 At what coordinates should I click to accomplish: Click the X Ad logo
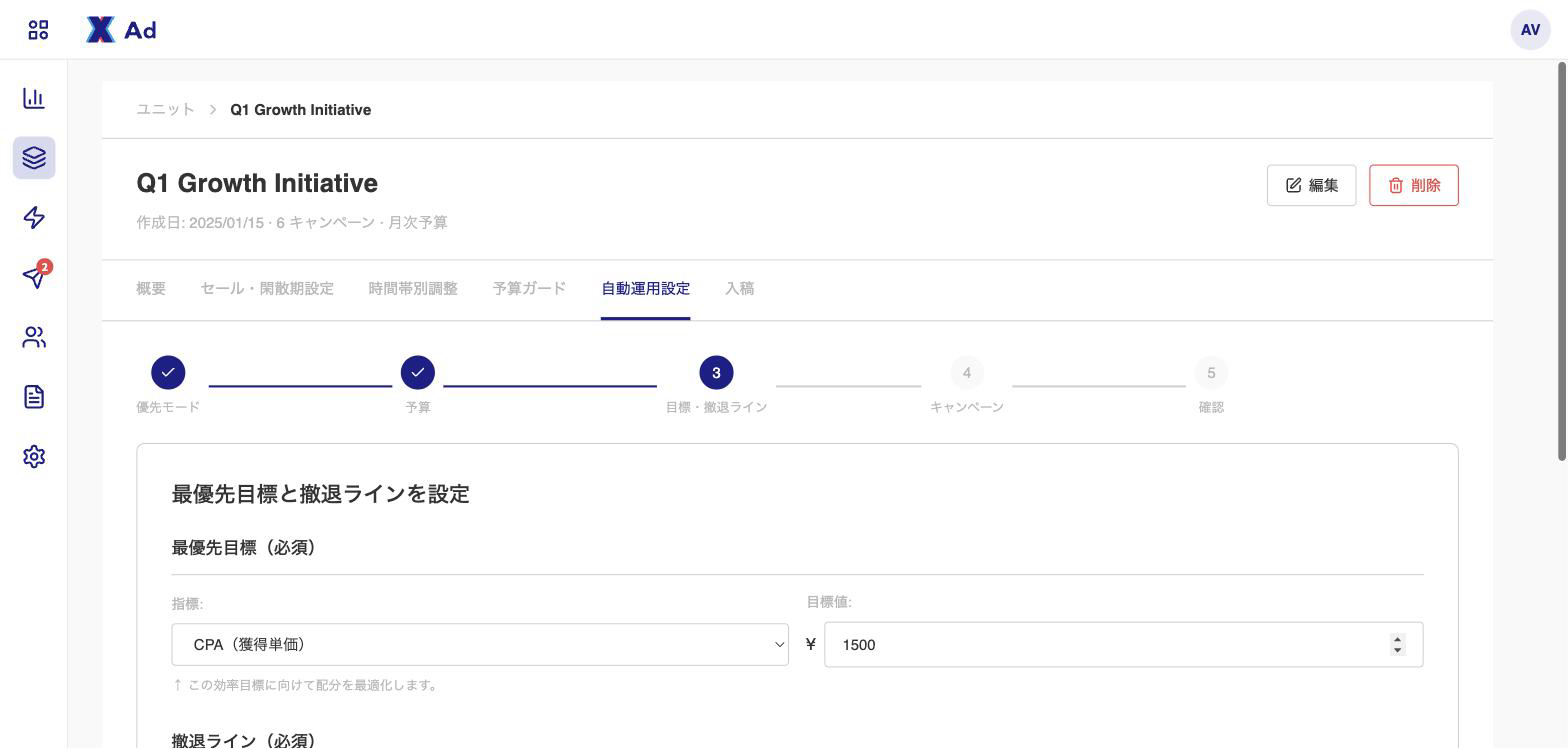(x=121, y=30)
